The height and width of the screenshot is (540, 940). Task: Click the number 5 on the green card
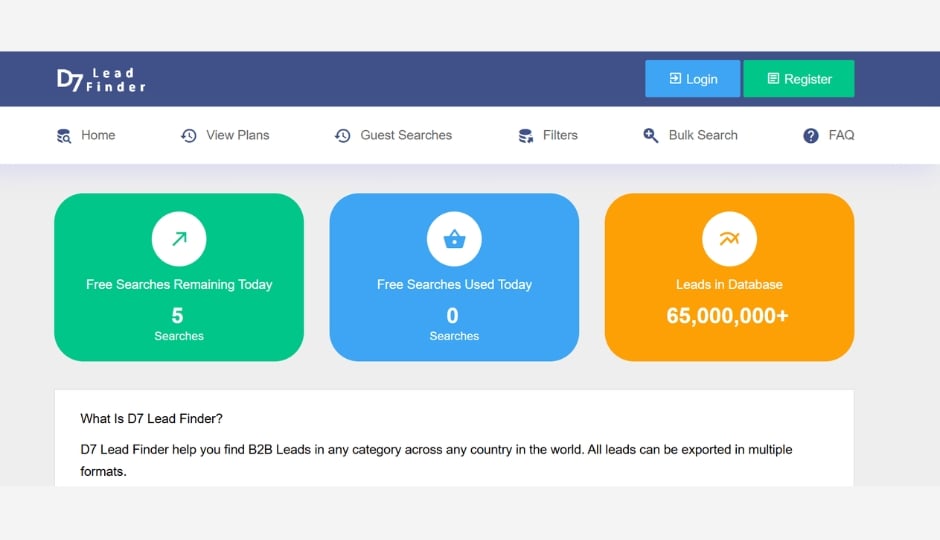(177, 315)
